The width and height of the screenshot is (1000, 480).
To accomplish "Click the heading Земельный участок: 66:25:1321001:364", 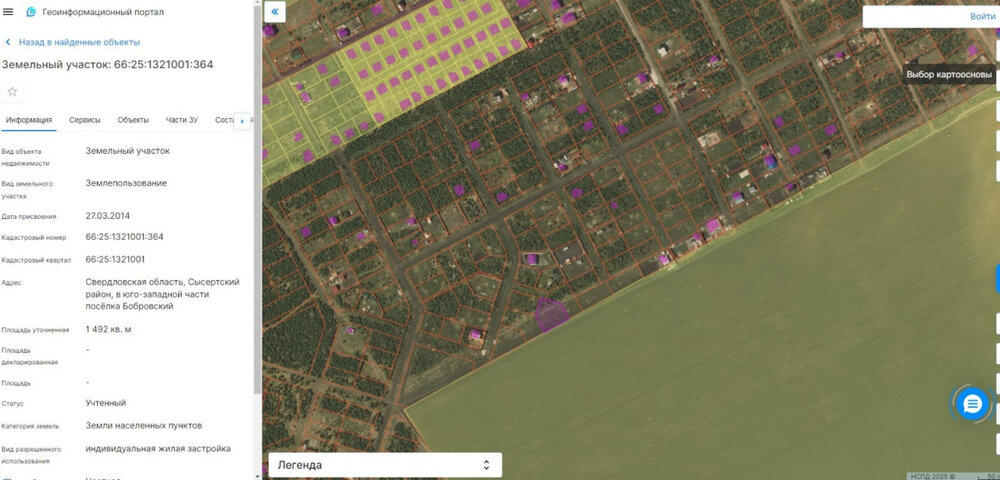I will coord(108,64).
